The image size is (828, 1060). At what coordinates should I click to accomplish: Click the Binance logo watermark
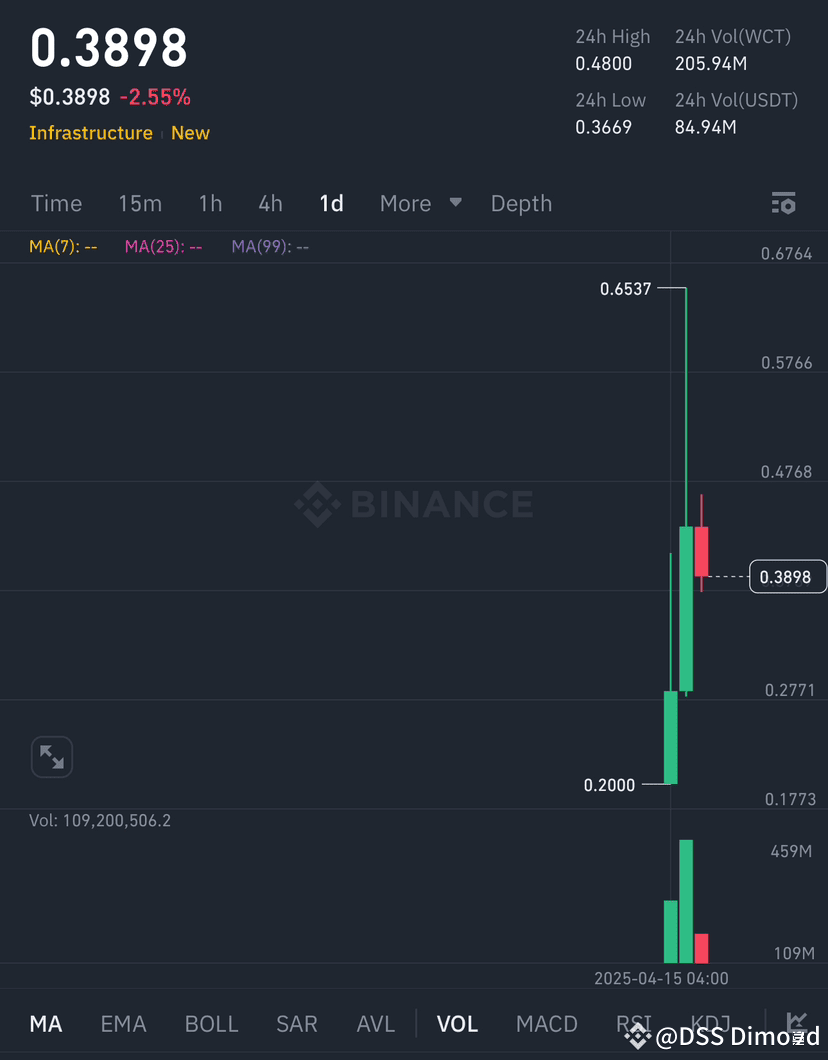point(413,505)
